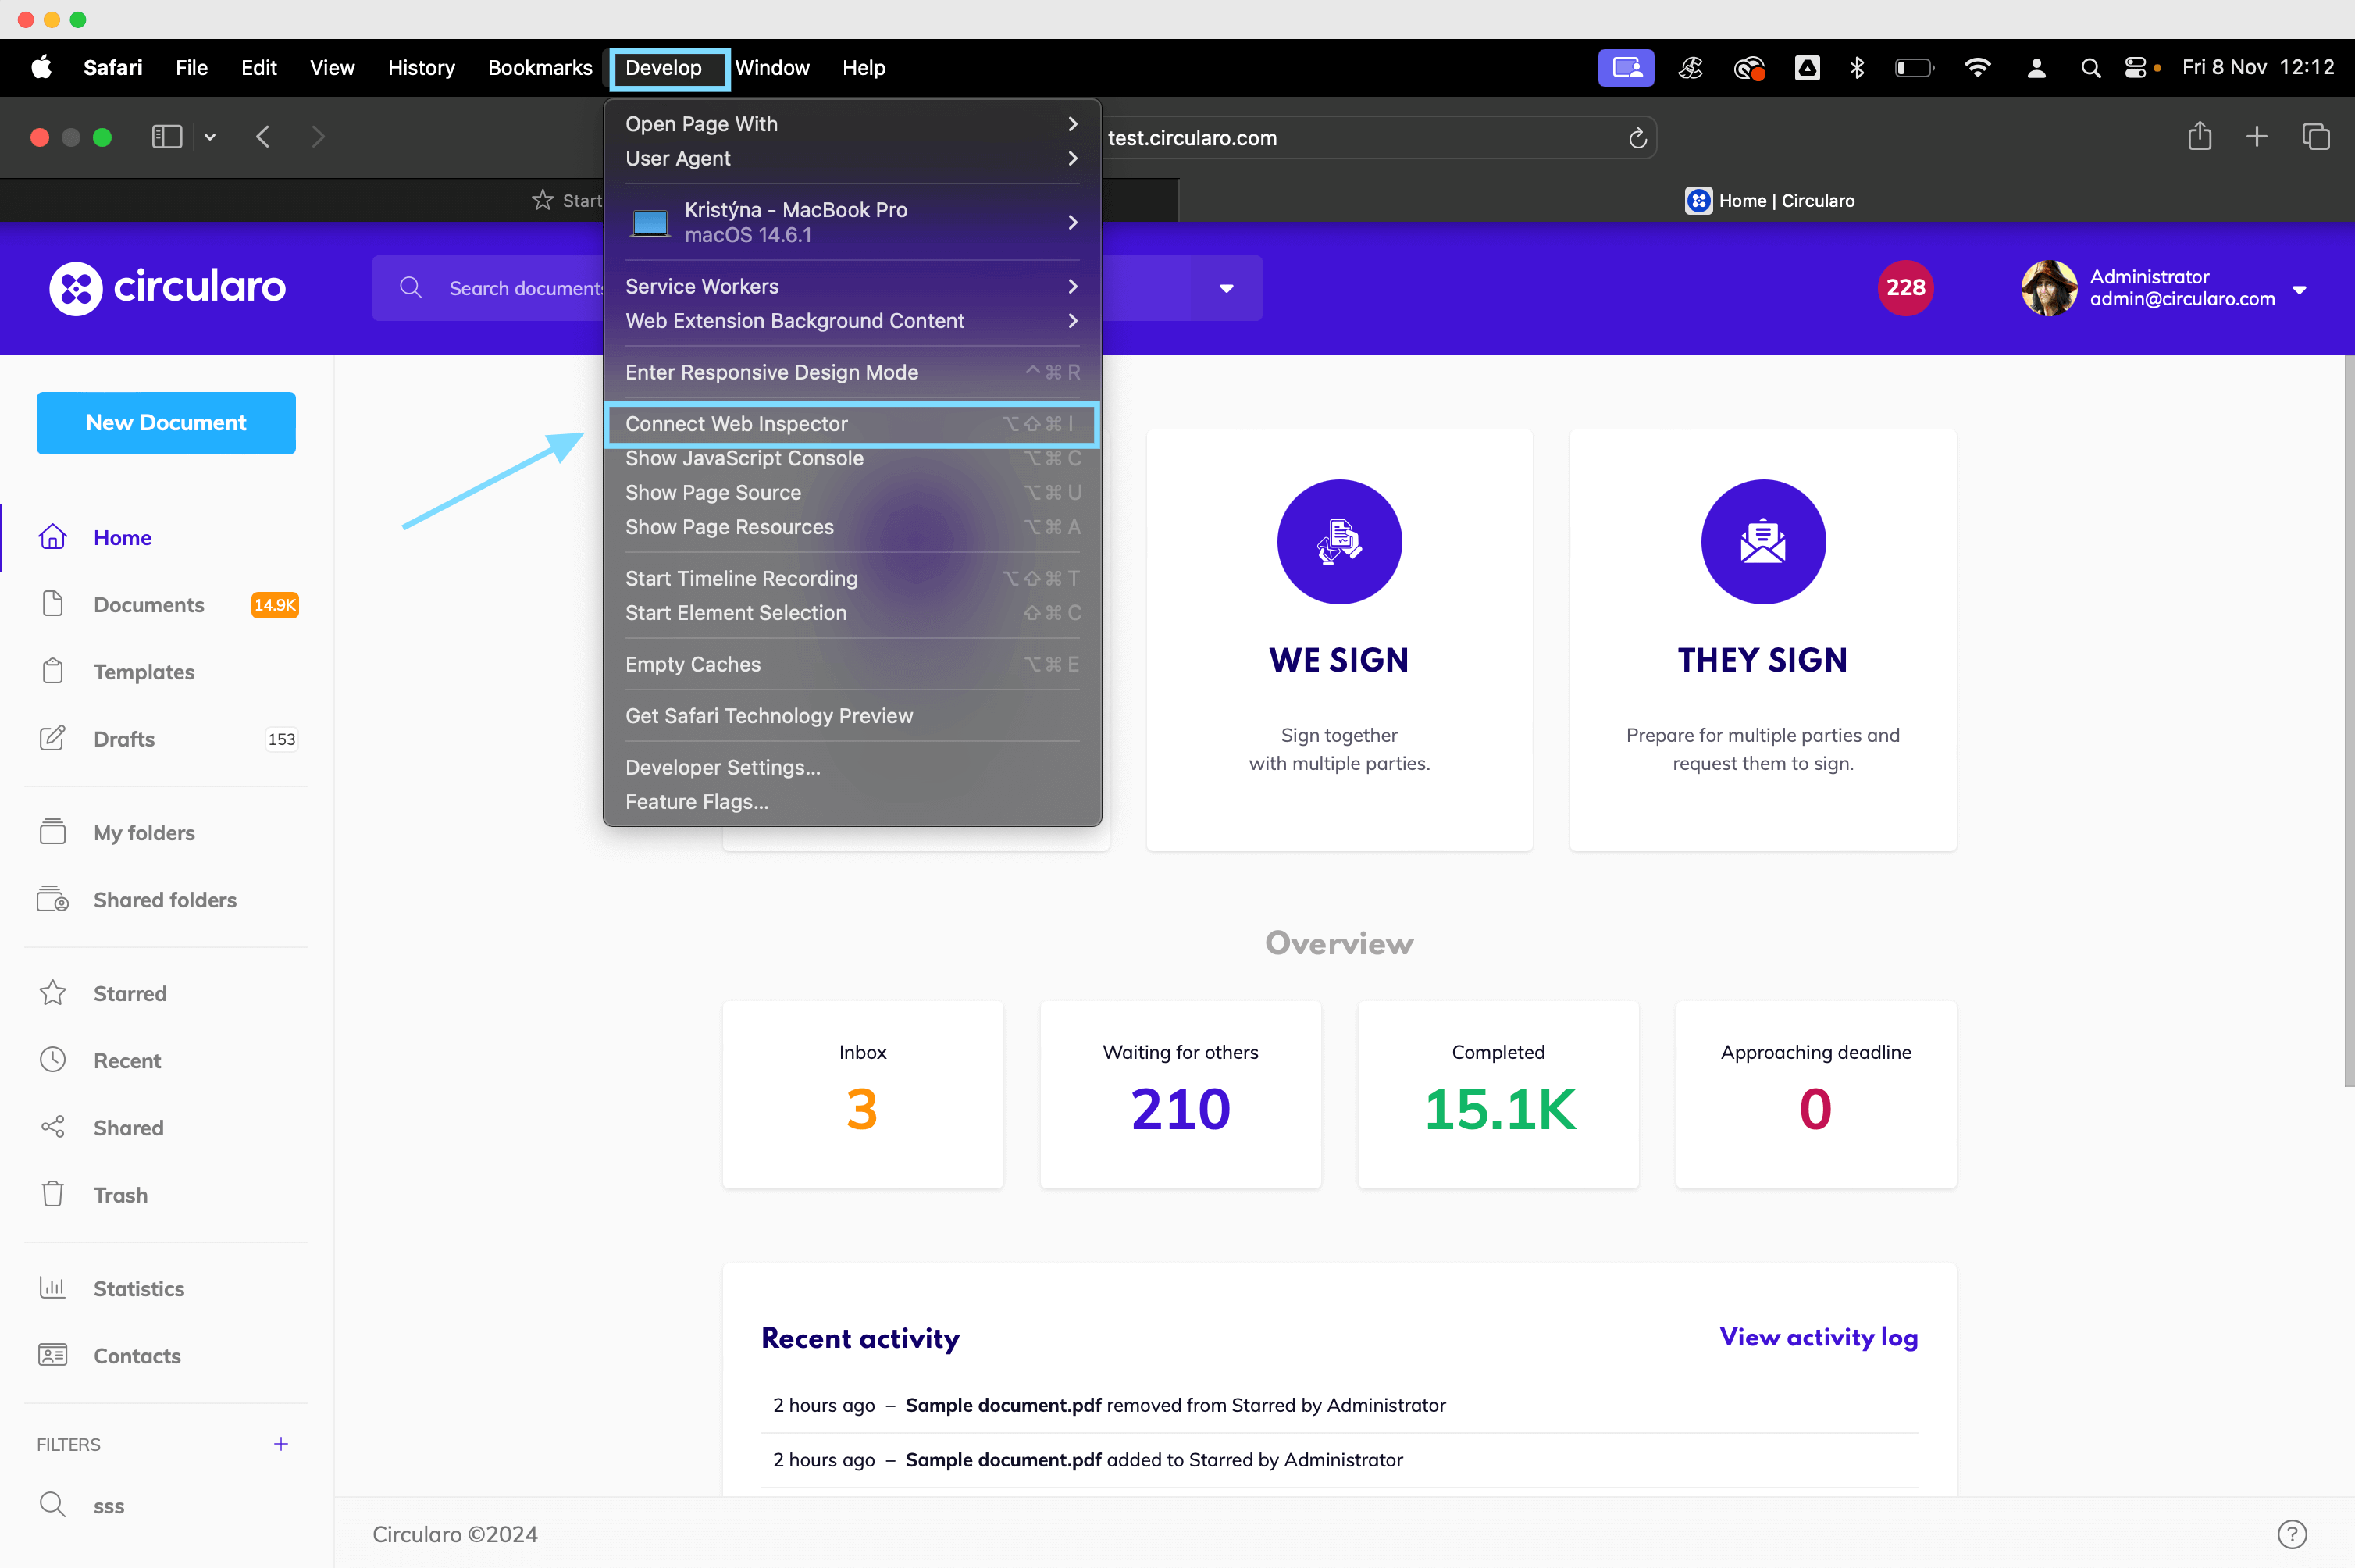This screenshot has width=2355, height=1568.
Task: Open the Contacts icon in sidebar
Action: [x=52, y=1355]
